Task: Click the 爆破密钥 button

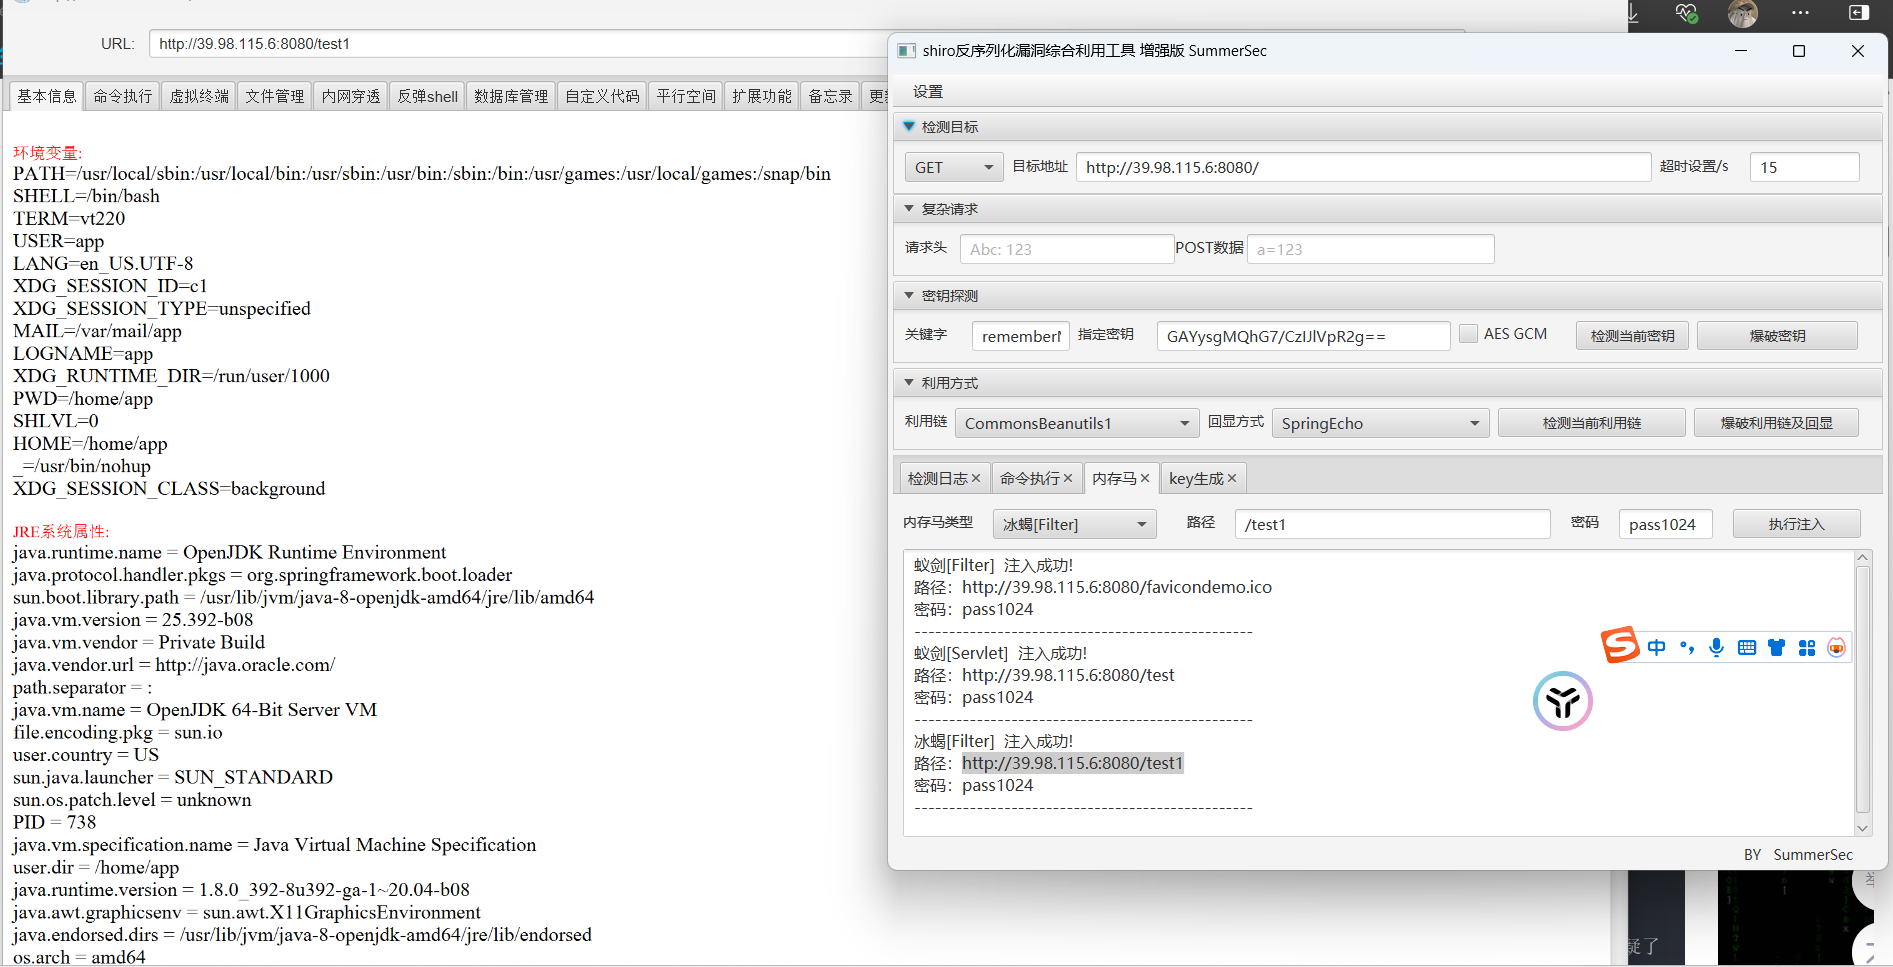Action: coord(1777,336)
